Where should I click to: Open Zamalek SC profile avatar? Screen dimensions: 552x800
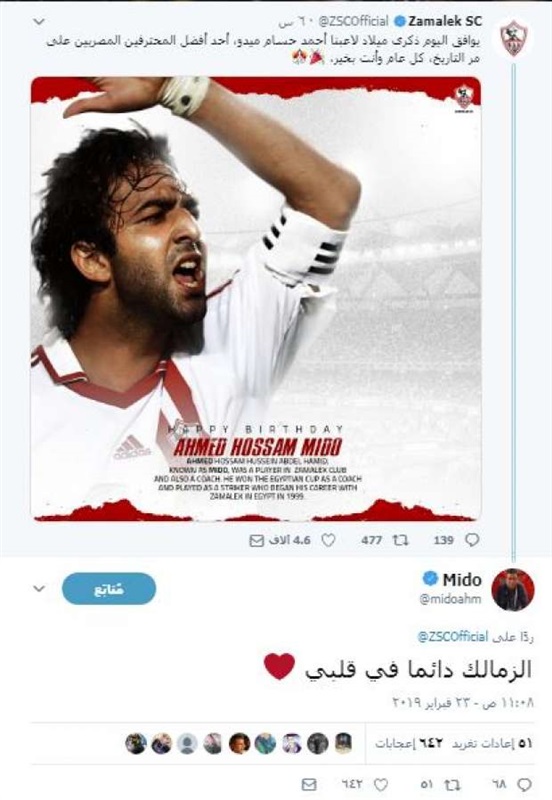(x=513, y=38)
